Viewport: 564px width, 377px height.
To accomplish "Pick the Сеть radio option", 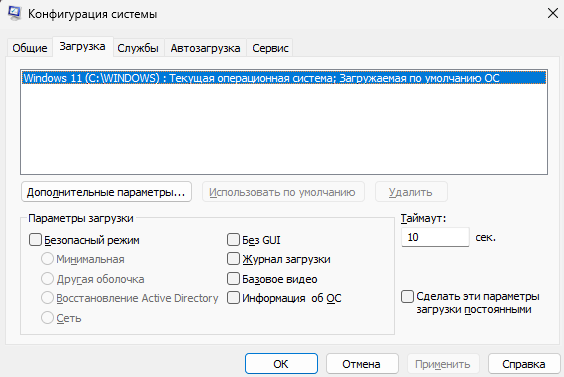I will click(x=47, y=318).
